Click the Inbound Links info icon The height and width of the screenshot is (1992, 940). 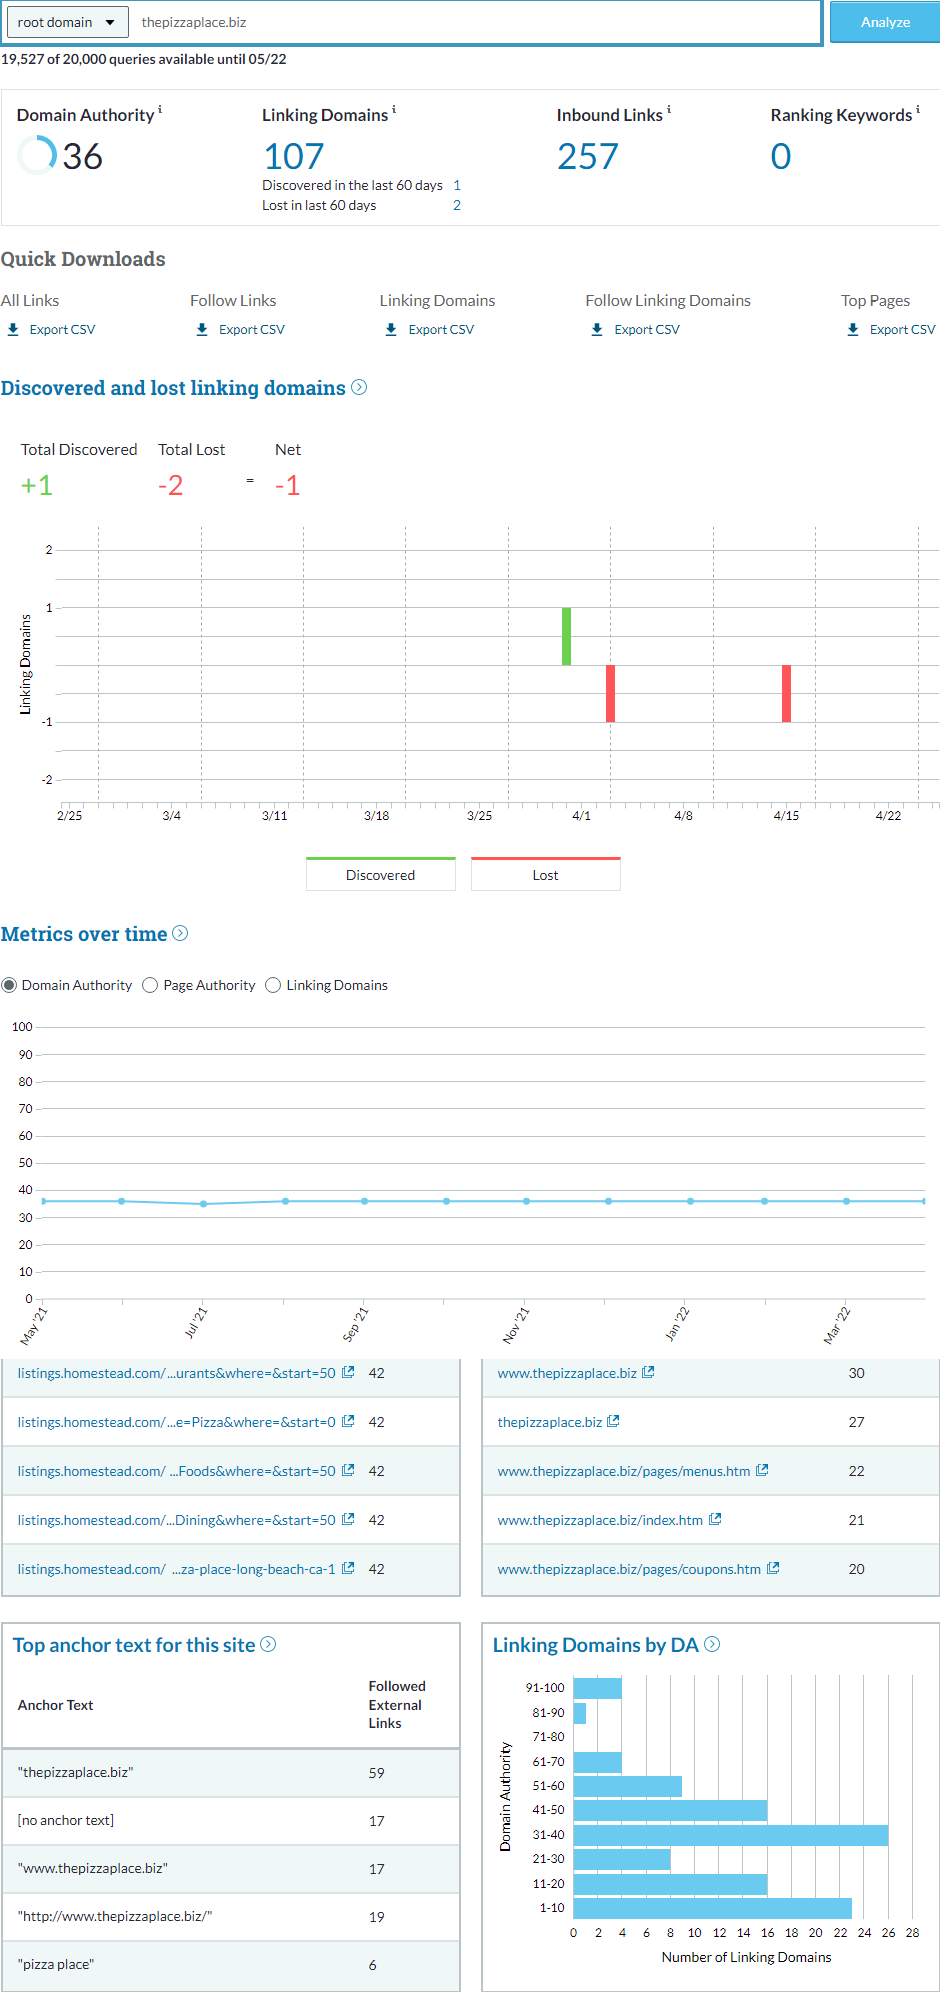point(669,109)
